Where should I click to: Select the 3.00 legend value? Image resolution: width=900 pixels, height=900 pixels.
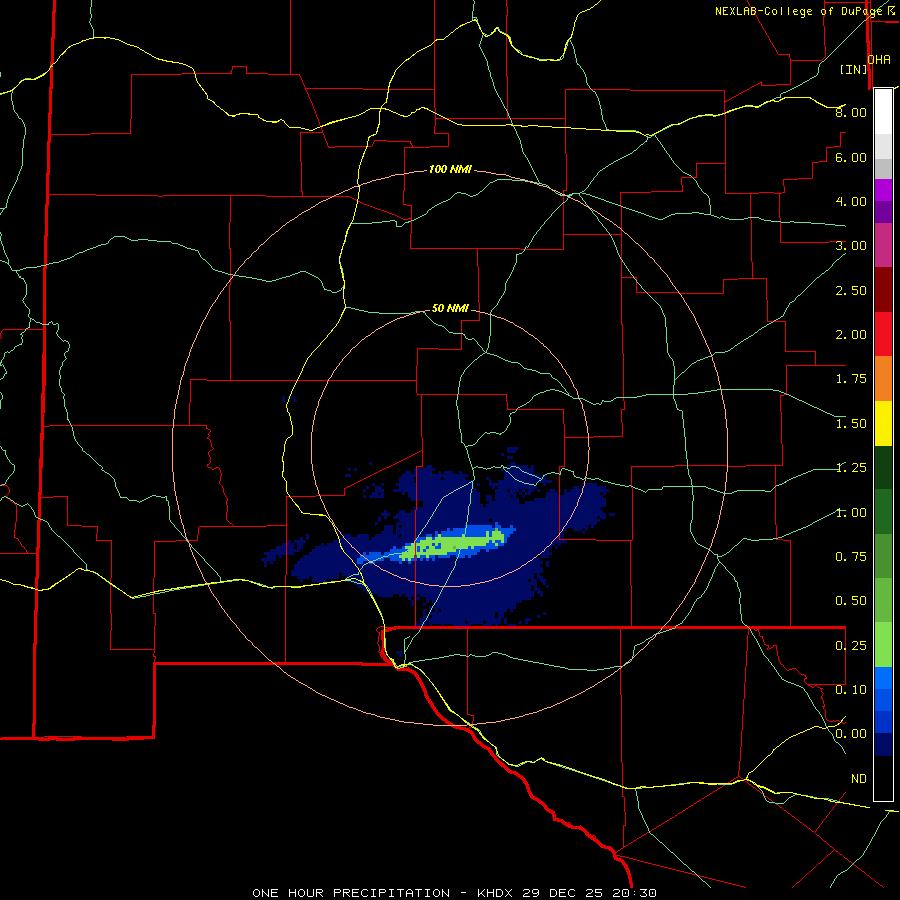pyautogui.click(x=851, y=246)
